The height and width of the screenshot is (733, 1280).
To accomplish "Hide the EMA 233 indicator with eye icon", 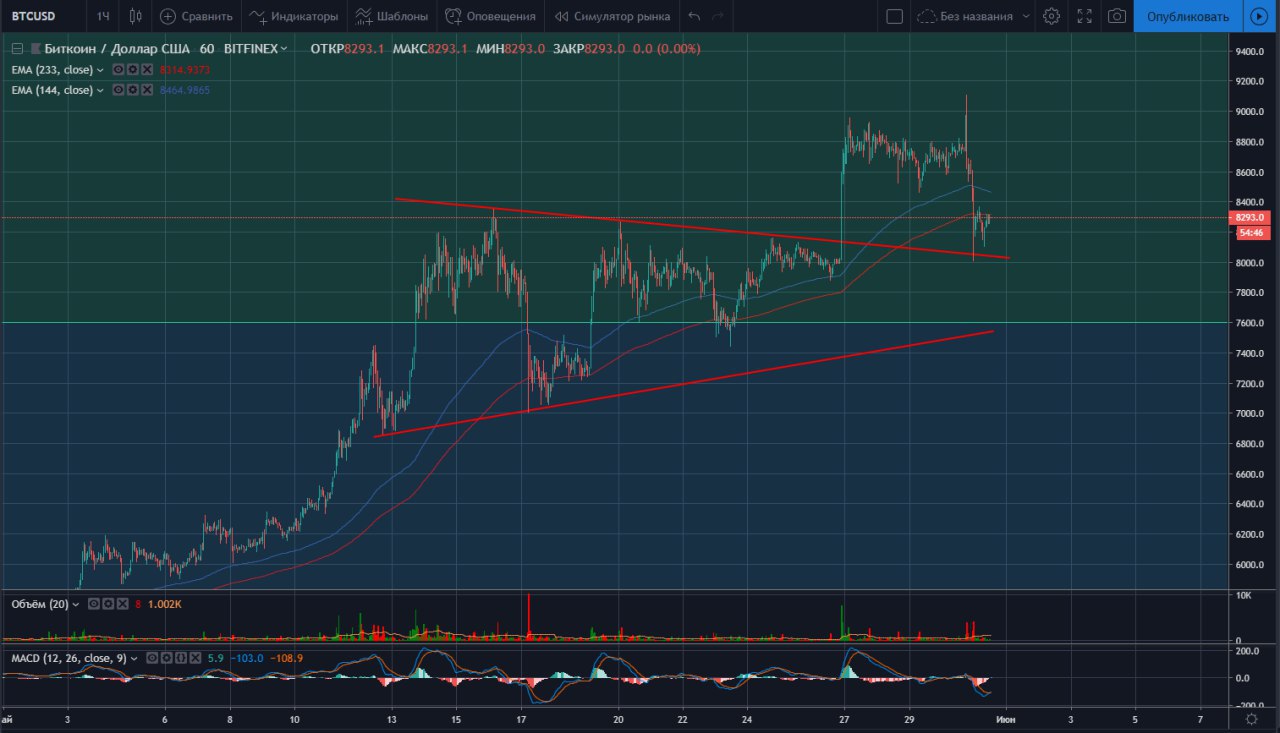I will (x=118, y=70).
